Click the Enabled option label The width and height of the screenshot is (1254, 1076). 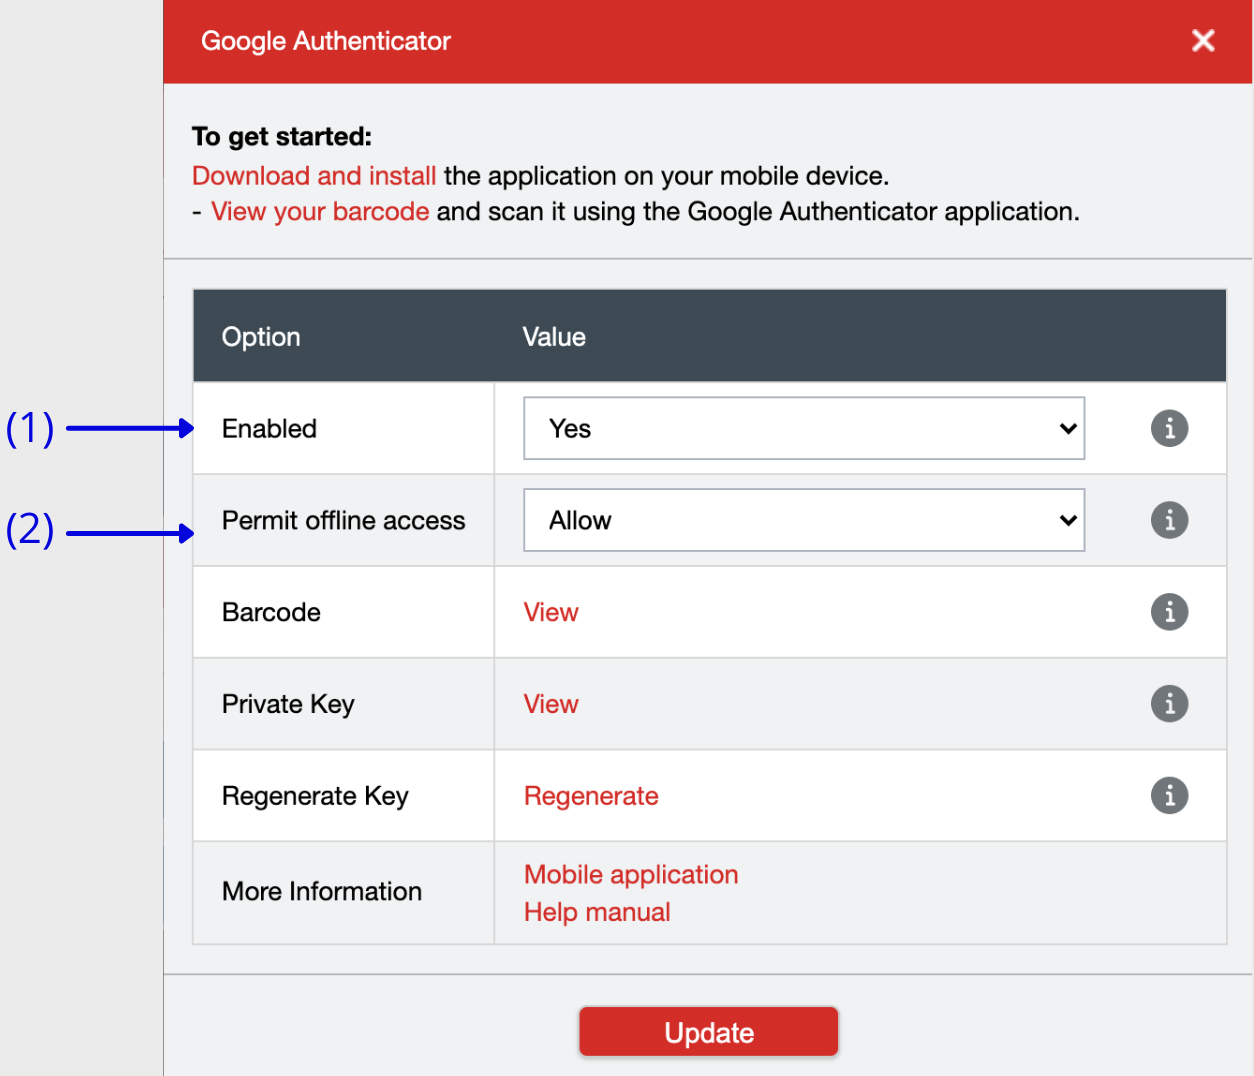[x=269, y=428]
